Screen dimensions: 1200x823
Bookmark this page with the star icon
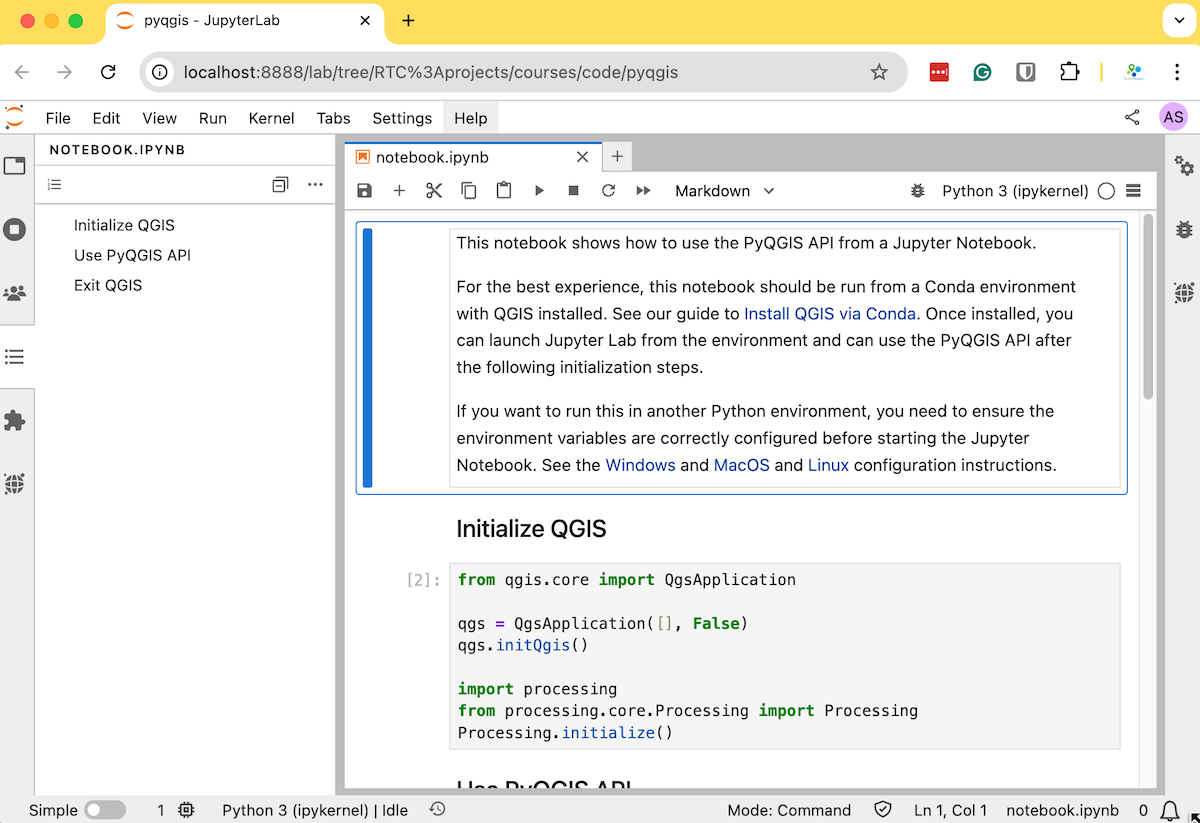pyautogui.click(x=879, y=72)
